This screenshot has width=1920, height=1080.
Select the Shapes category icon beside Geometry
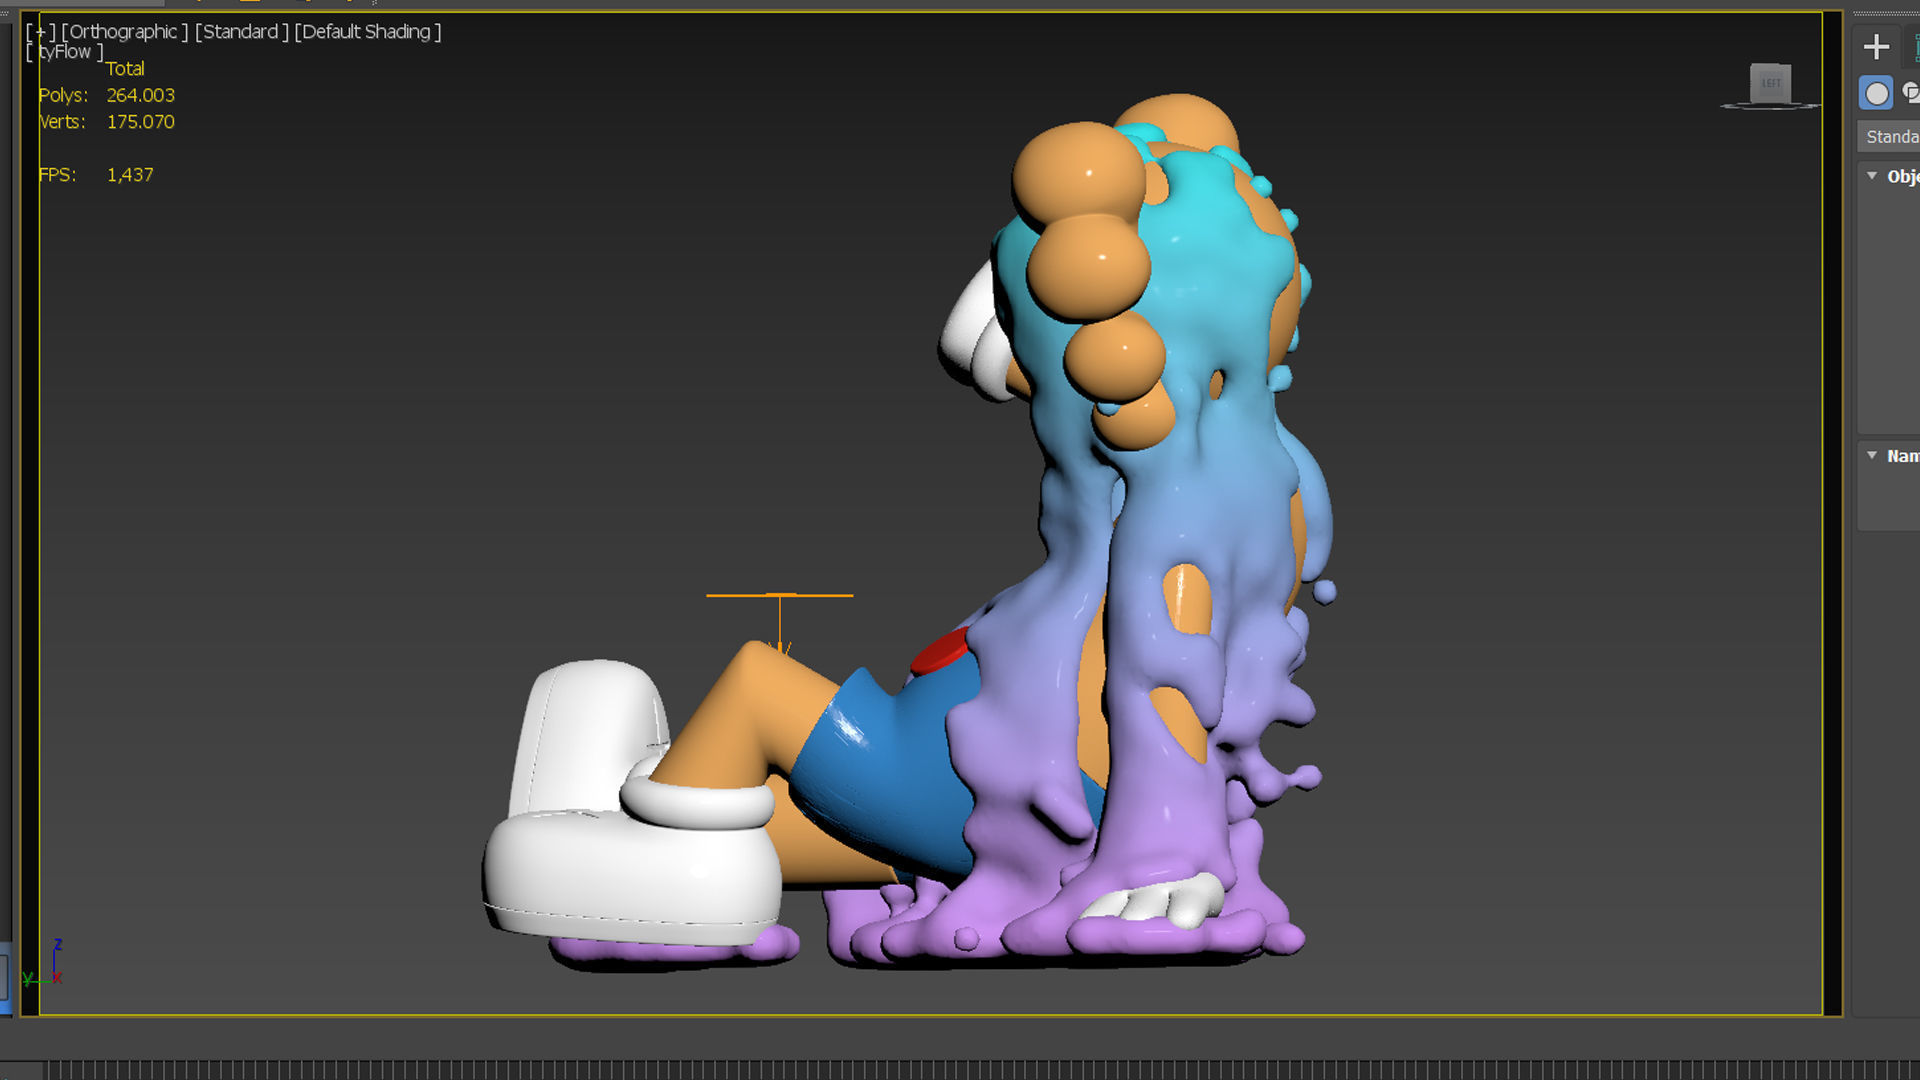coord(1910,94)
